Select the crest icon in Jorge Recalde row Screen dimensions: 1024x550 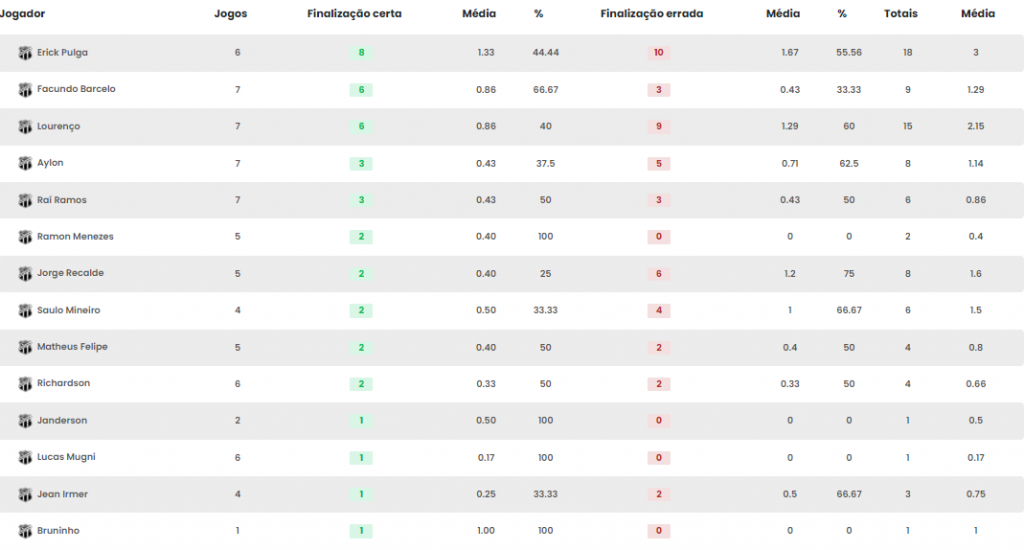tap(25, 274)
